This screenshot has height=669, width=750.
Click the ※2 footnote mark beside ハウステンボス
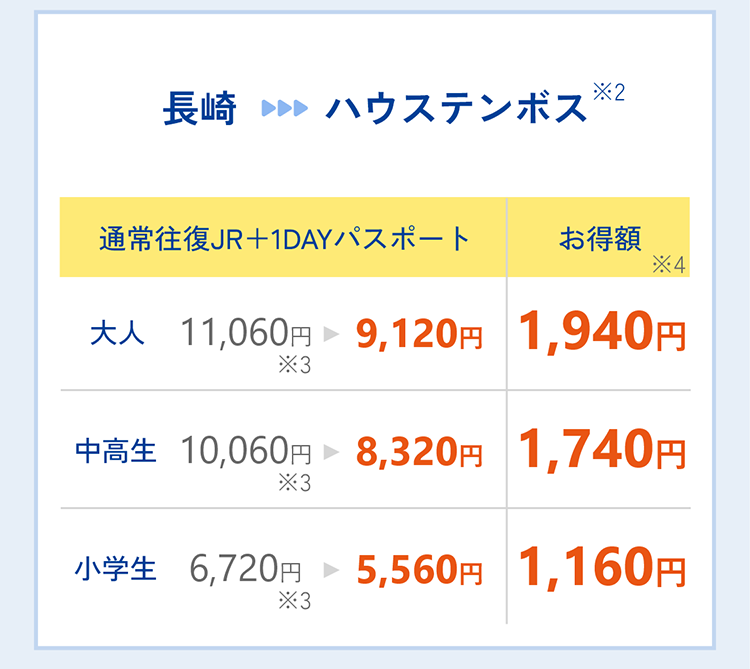[x=609, y=92]
